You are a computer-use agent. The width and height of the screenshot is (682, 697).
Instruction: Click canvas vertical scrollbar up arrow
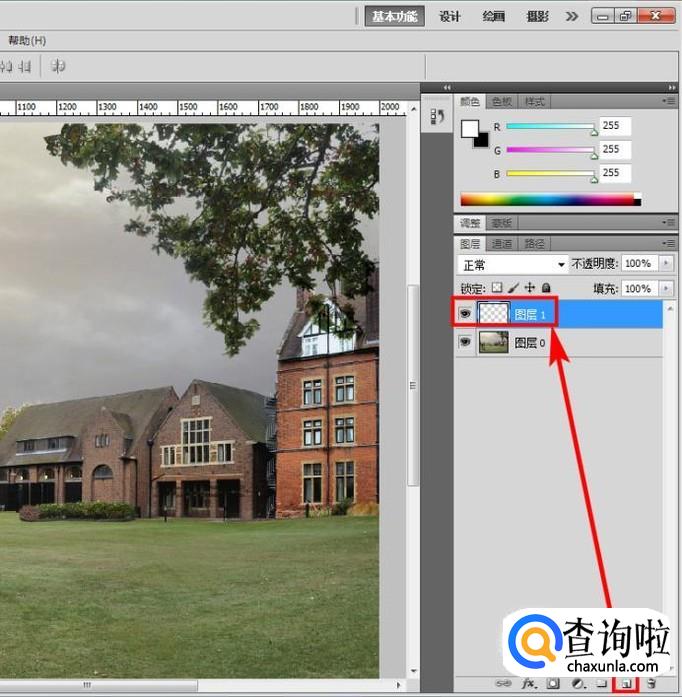[x=413, y=108]
